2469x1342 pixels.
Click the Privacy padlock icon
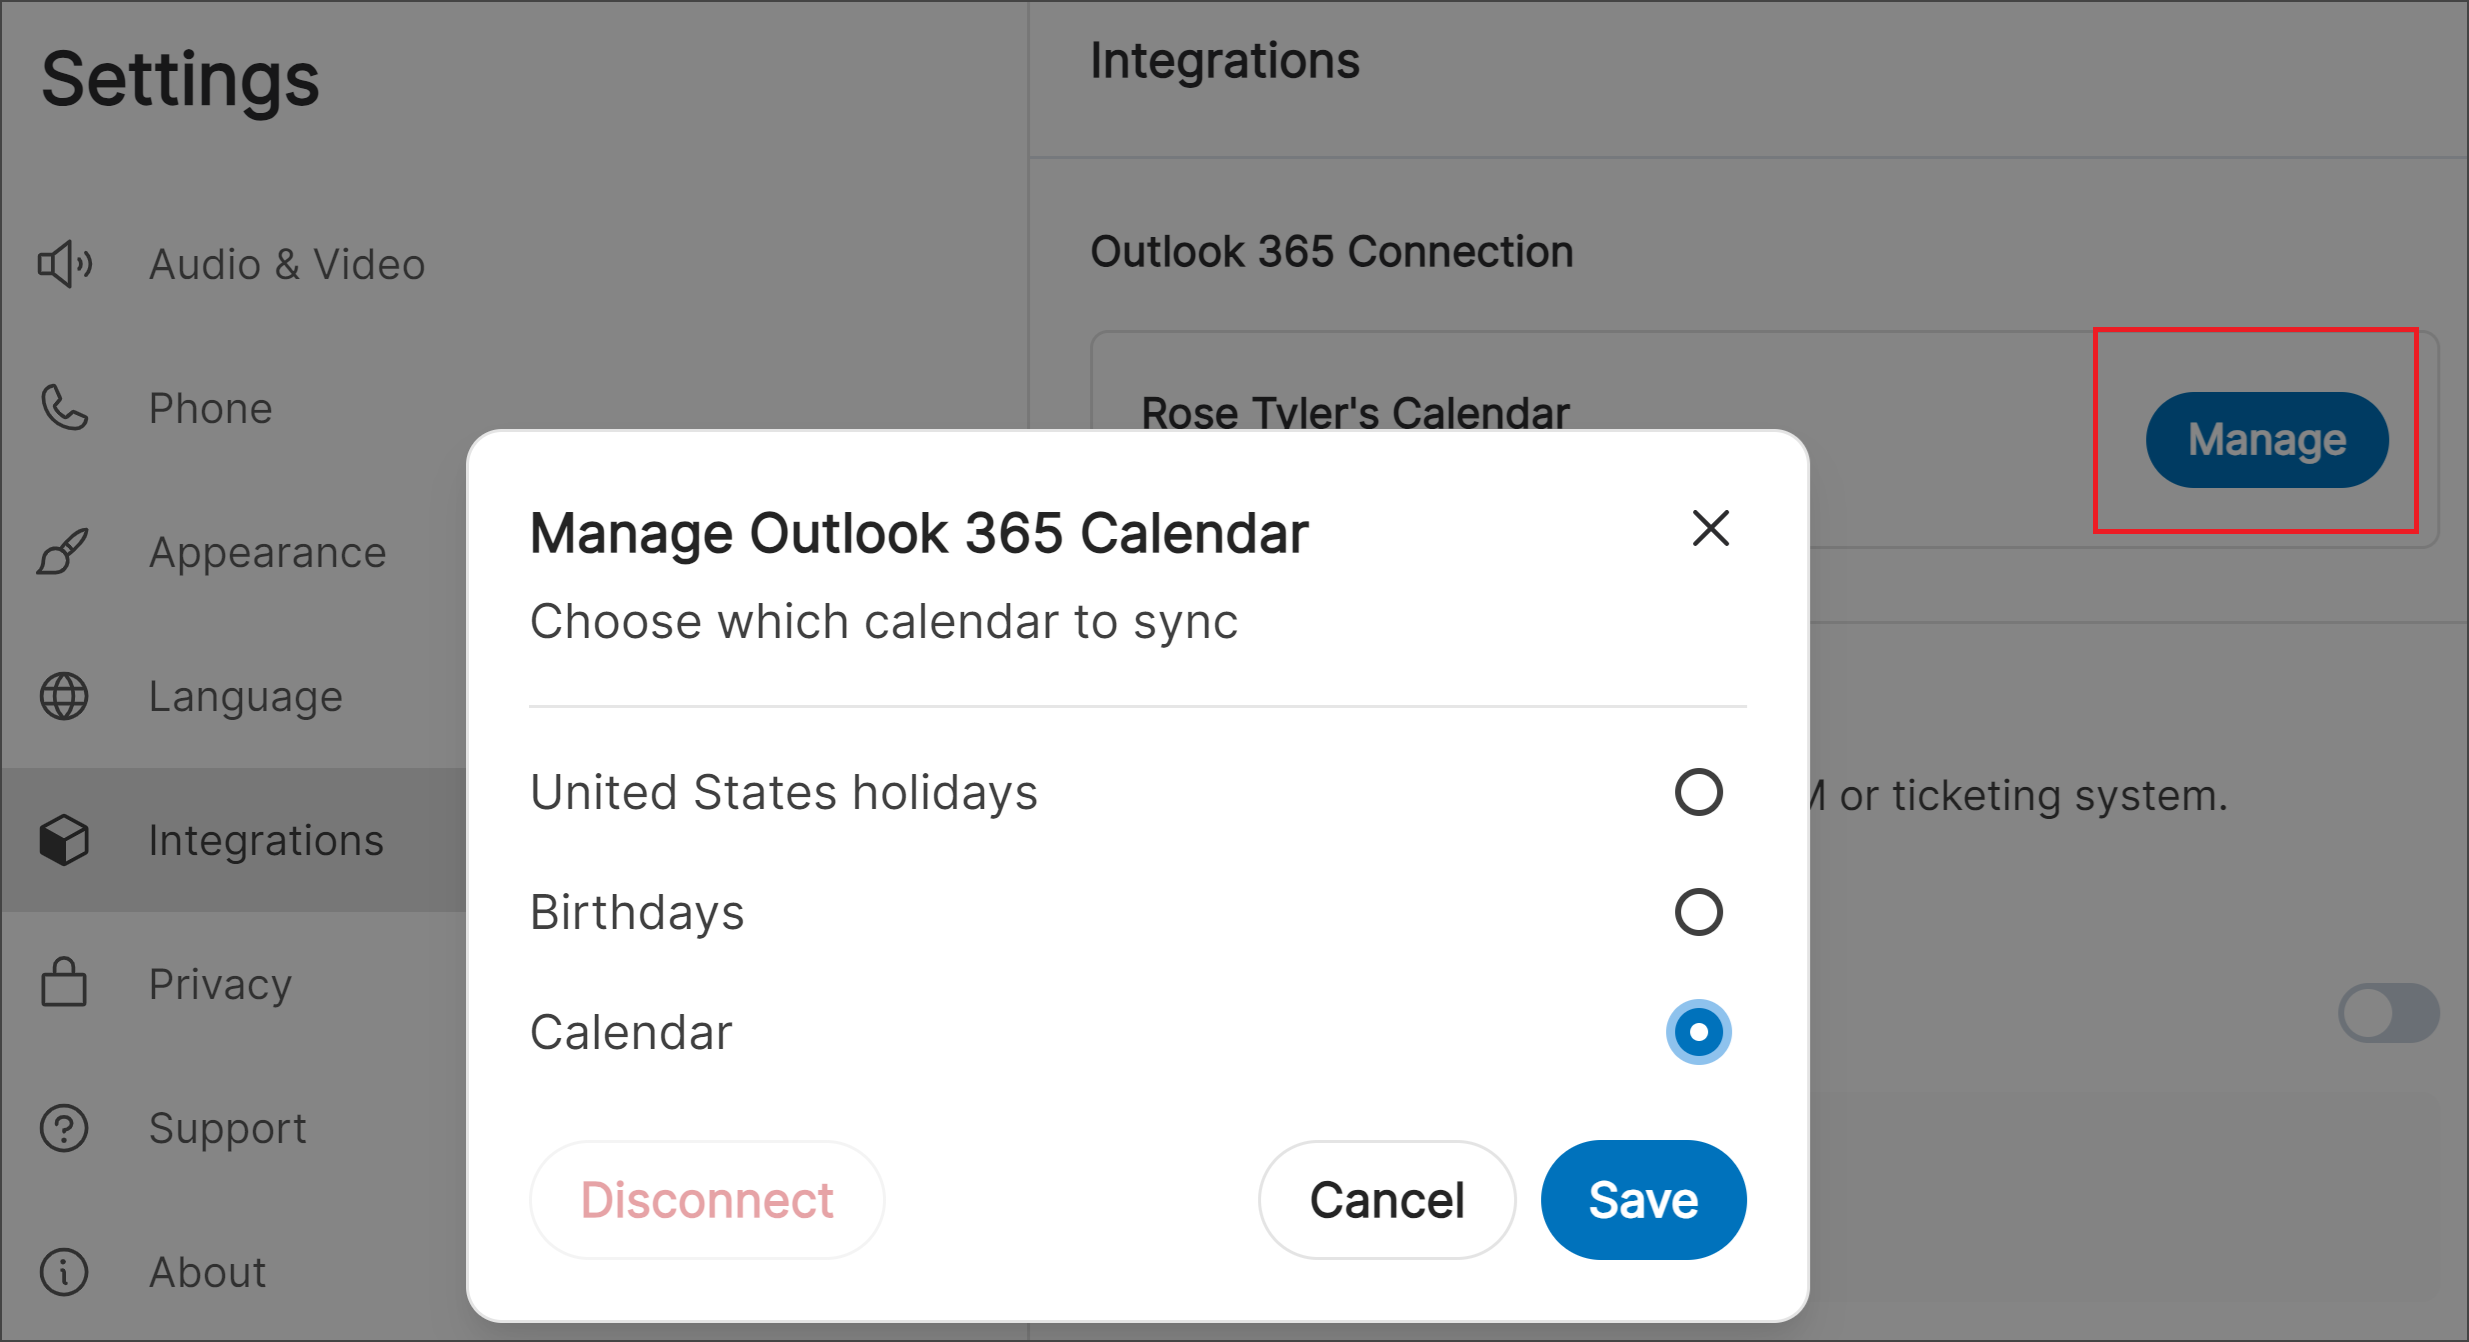tap(63, 983)
